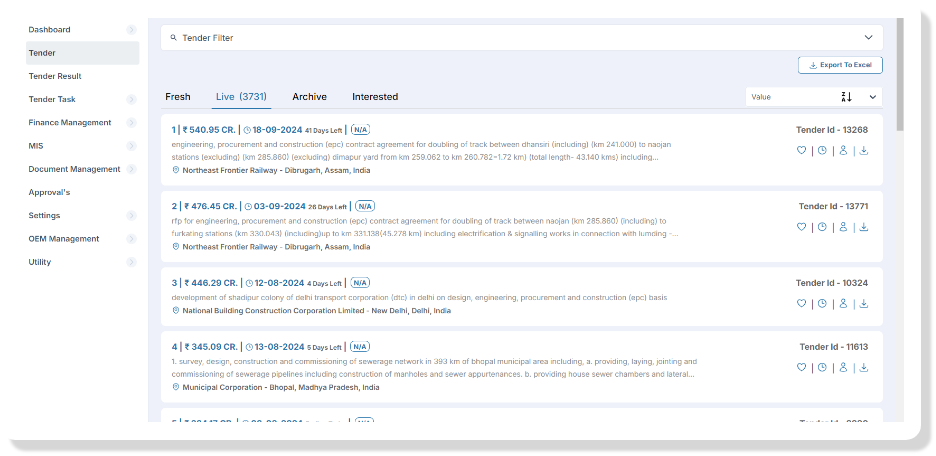936x456 pixels.
Task: Click clock icon for Tender Id 10324
Action: click(822, 303)
